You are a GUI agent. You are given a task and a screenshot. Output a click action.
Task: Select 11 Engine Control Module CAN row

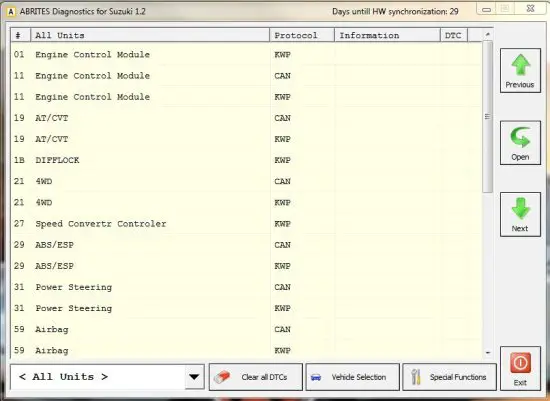pos(246,76)
